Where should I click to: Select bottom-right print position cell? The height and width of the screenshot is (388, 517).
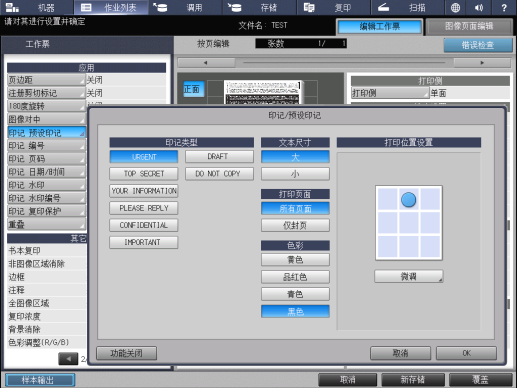430,246
